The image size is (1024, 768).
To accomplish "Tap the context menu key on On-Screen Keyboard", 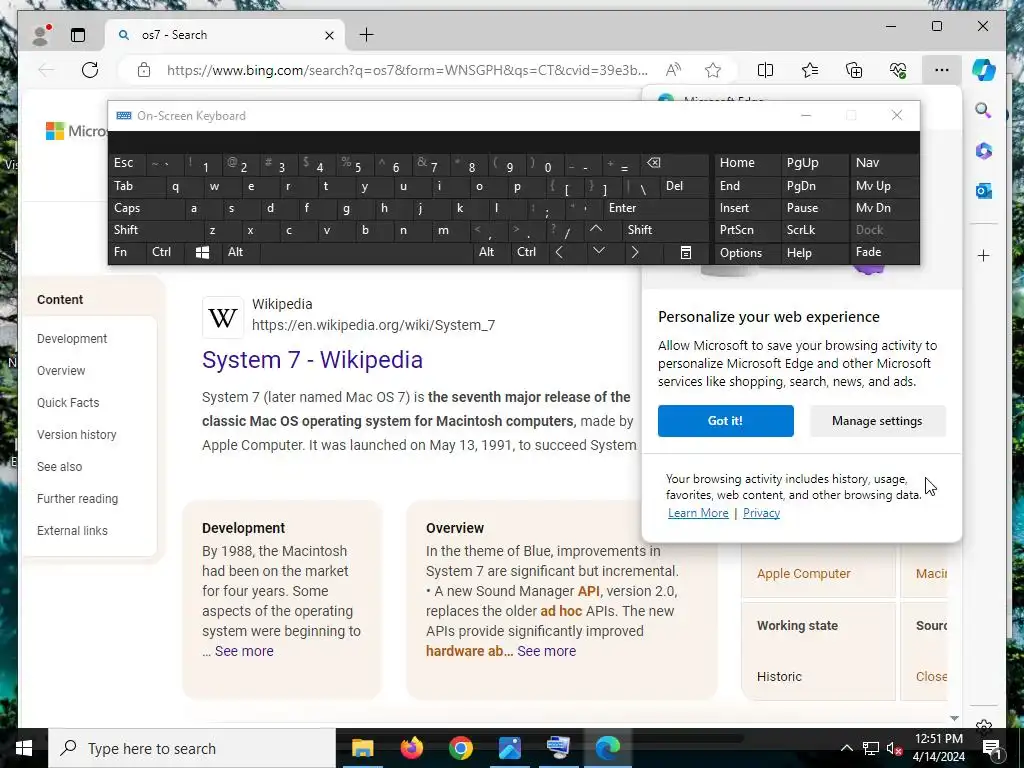I will [686, 252].
